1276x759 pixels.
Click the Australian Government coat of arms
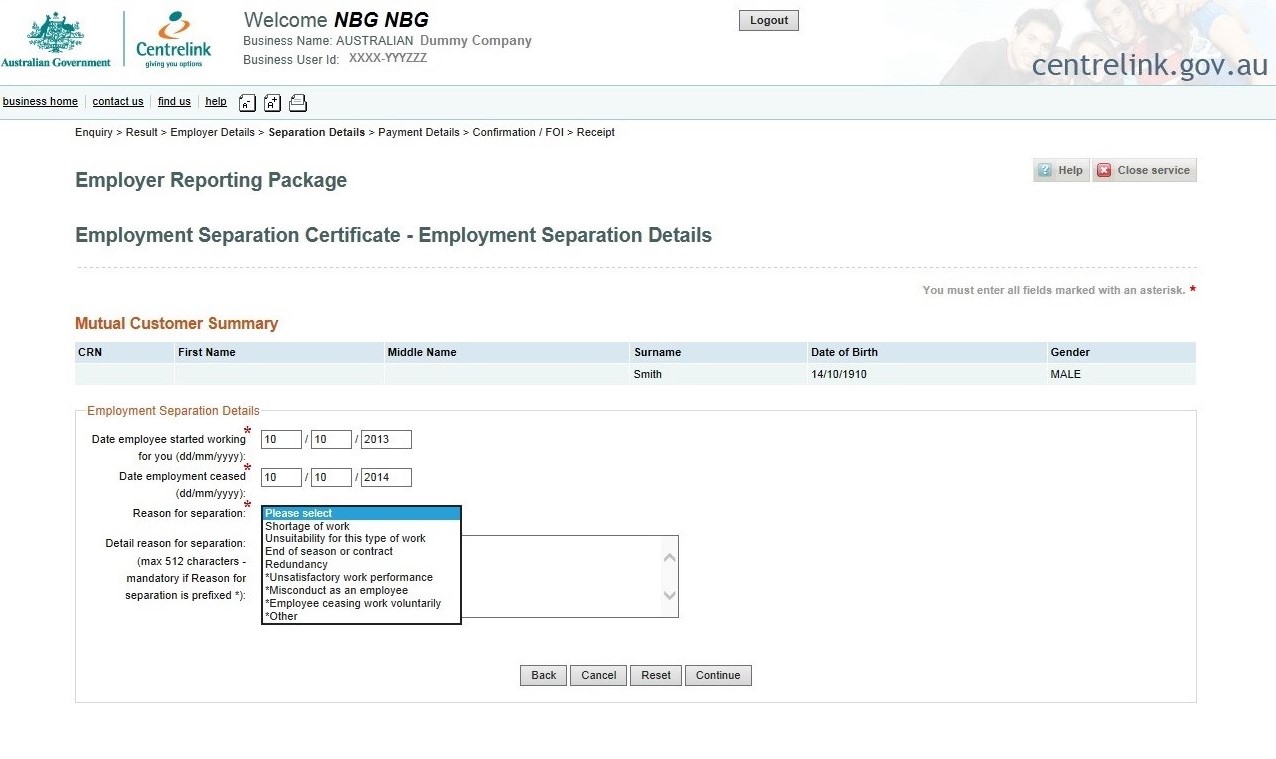(57, 37)
